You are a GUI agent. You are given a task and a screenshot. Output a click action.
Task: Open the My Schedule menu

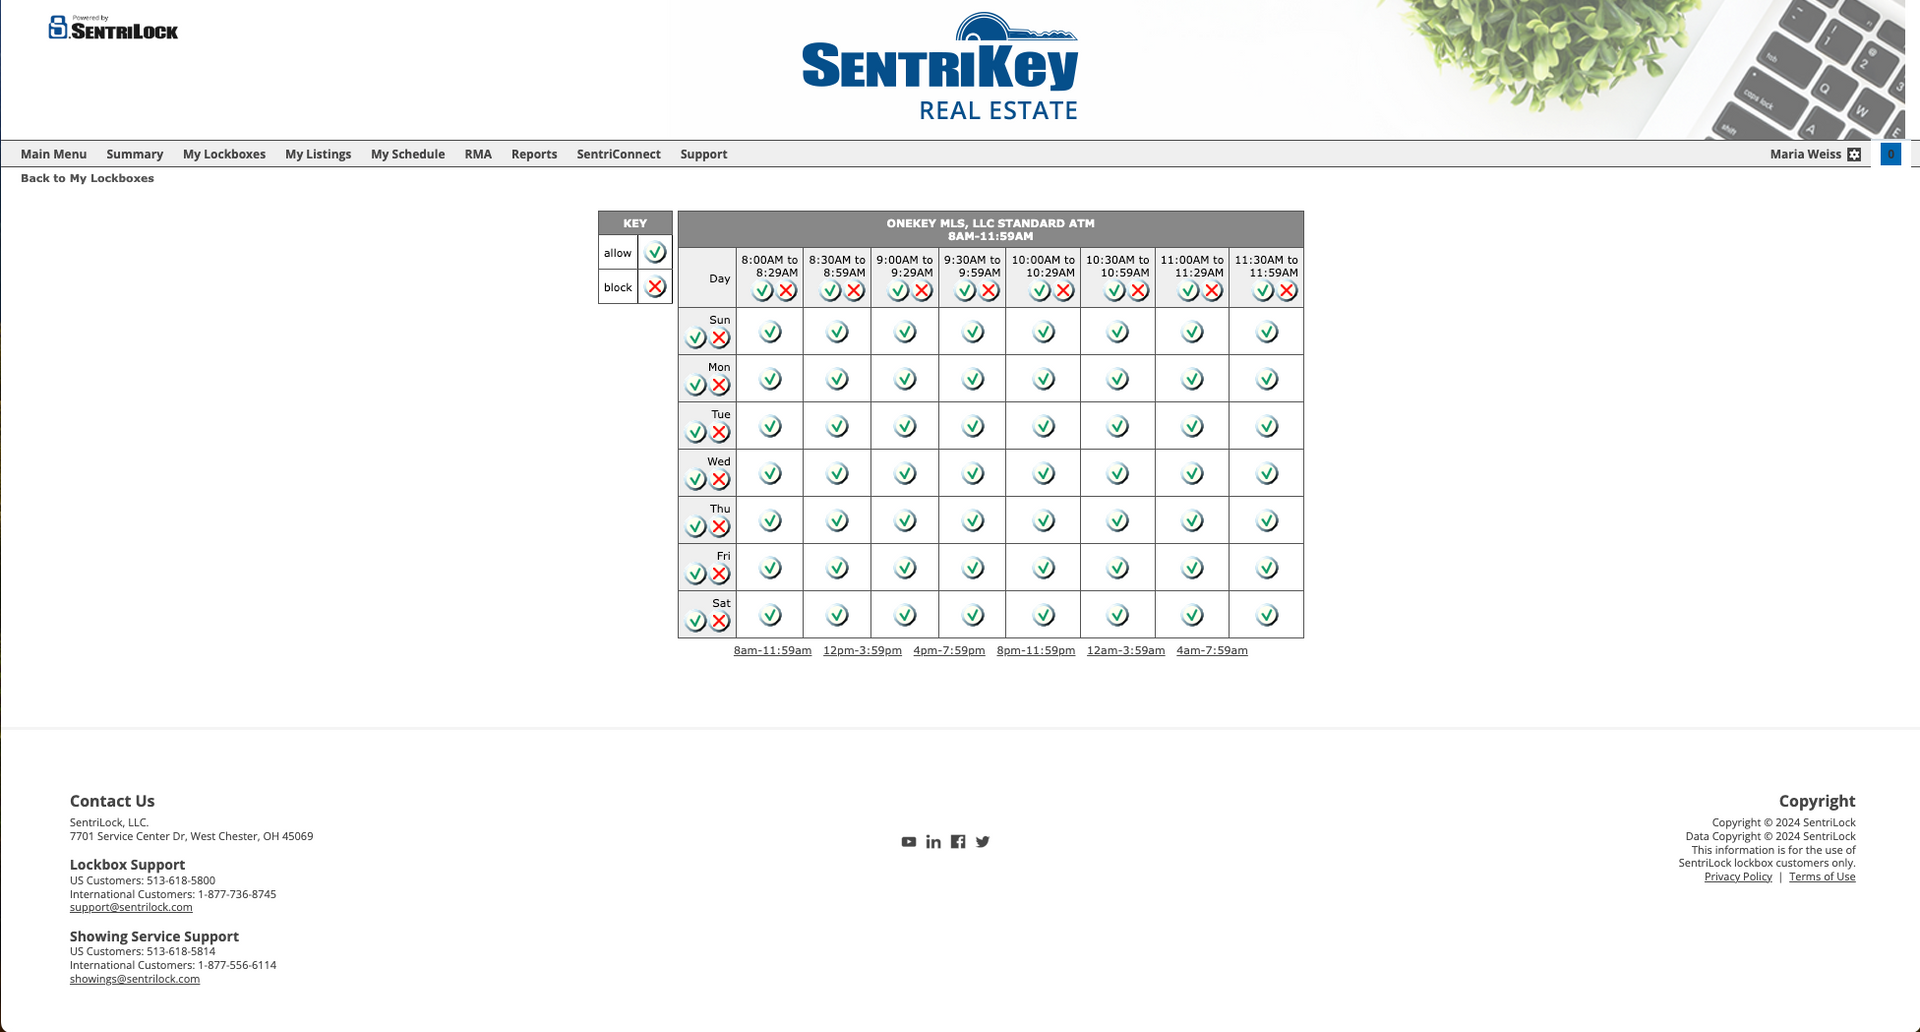tap(407, 154)
